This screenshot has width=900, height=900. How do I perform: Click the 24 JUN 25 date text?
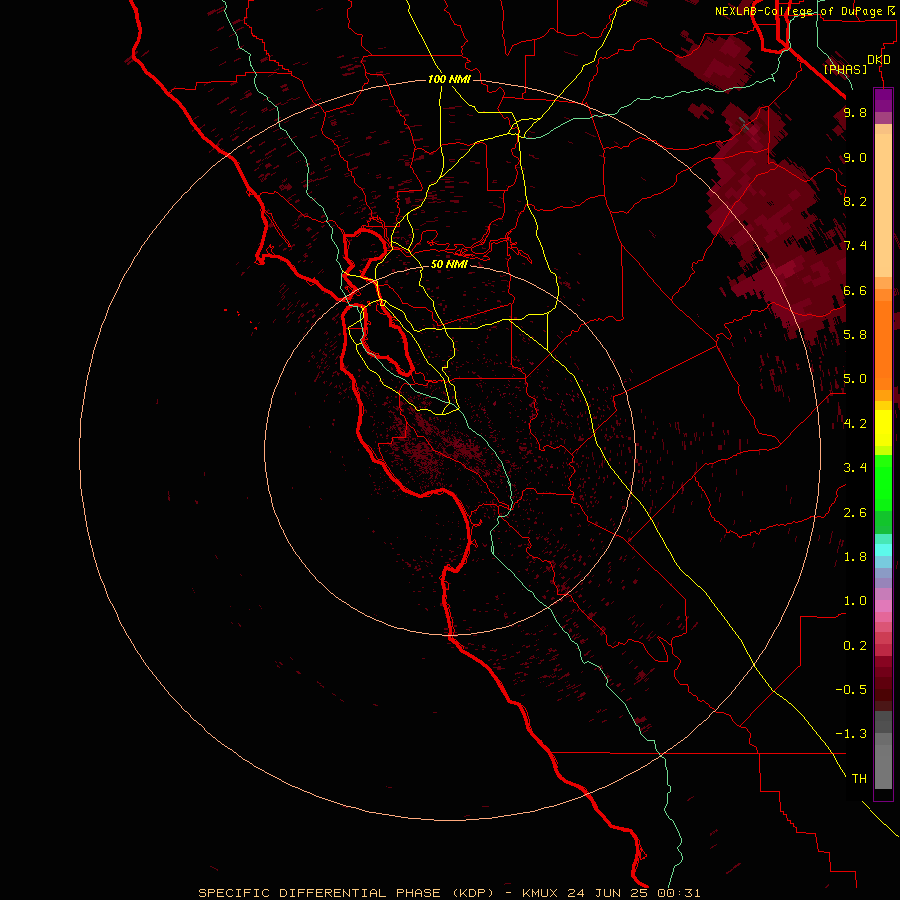point(607,893)
